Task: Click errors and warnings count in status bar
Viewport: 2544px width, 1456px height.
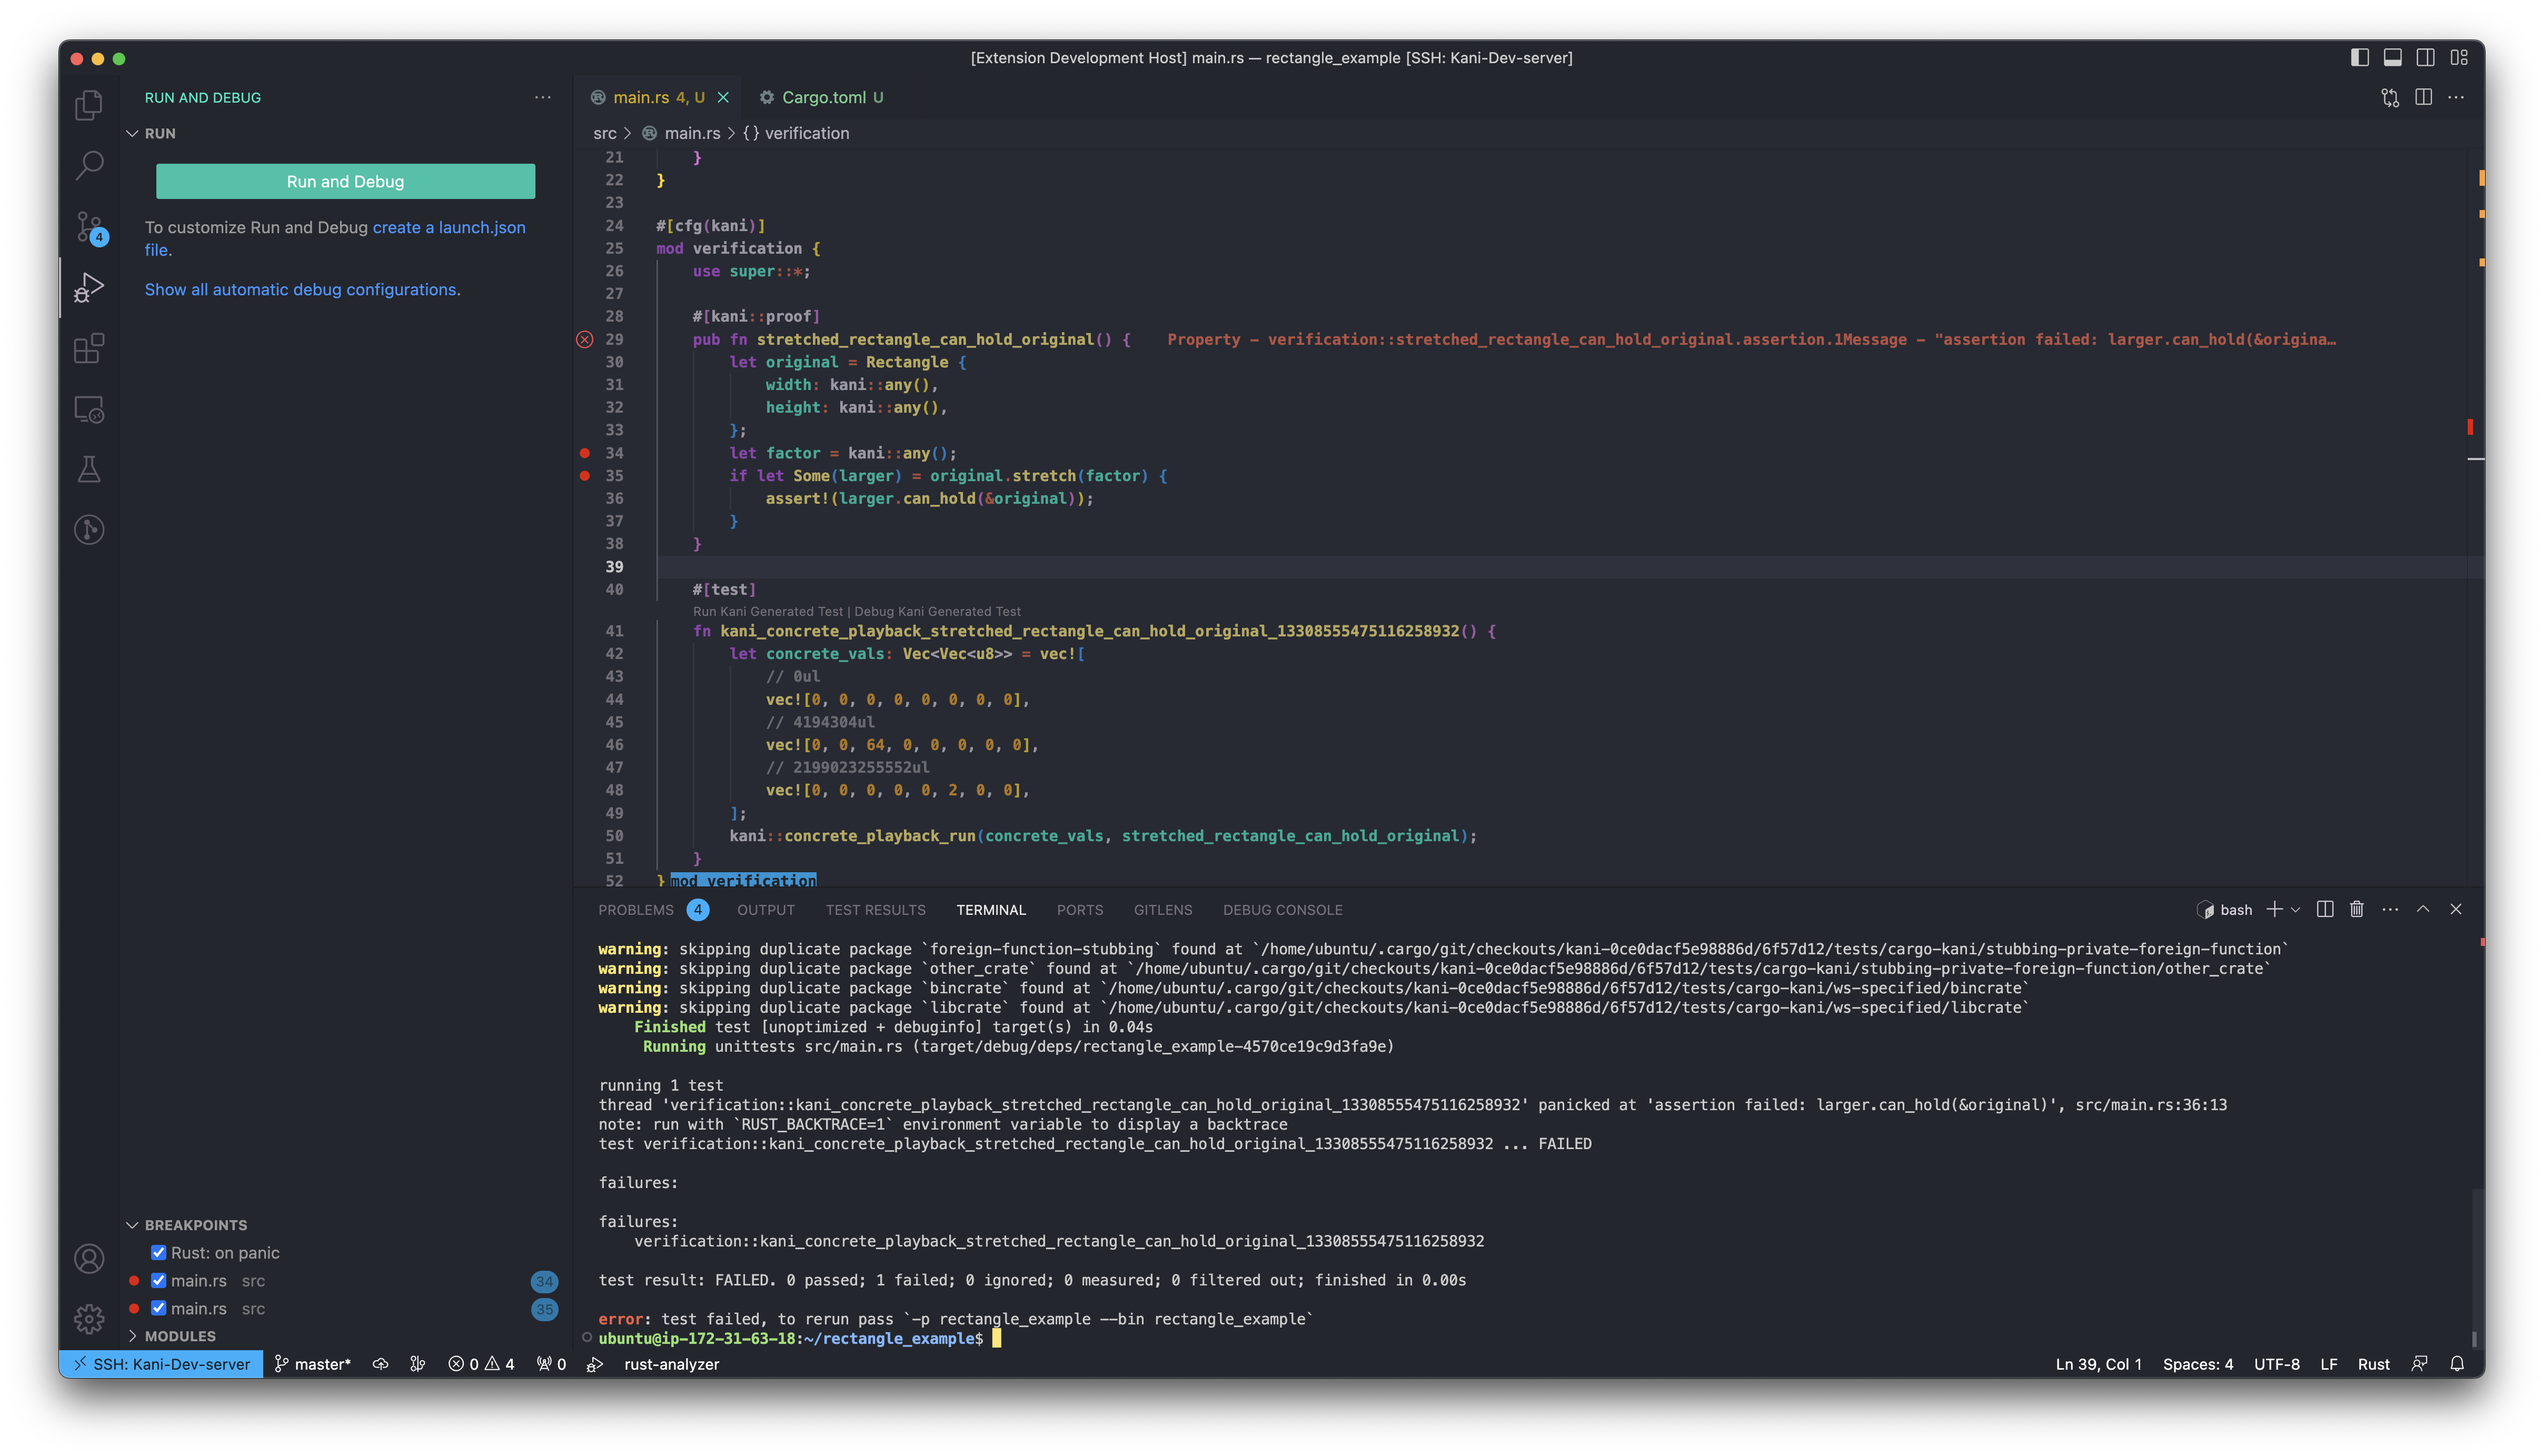Action: point(481,1364)
